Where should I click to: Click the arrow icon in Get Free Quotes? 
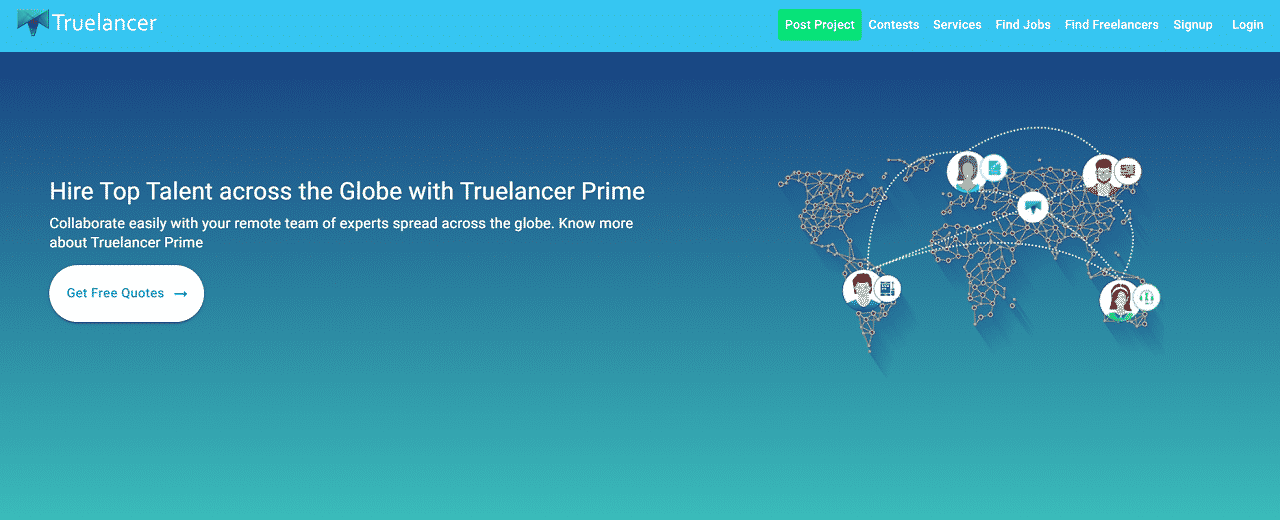pos(181,294)
